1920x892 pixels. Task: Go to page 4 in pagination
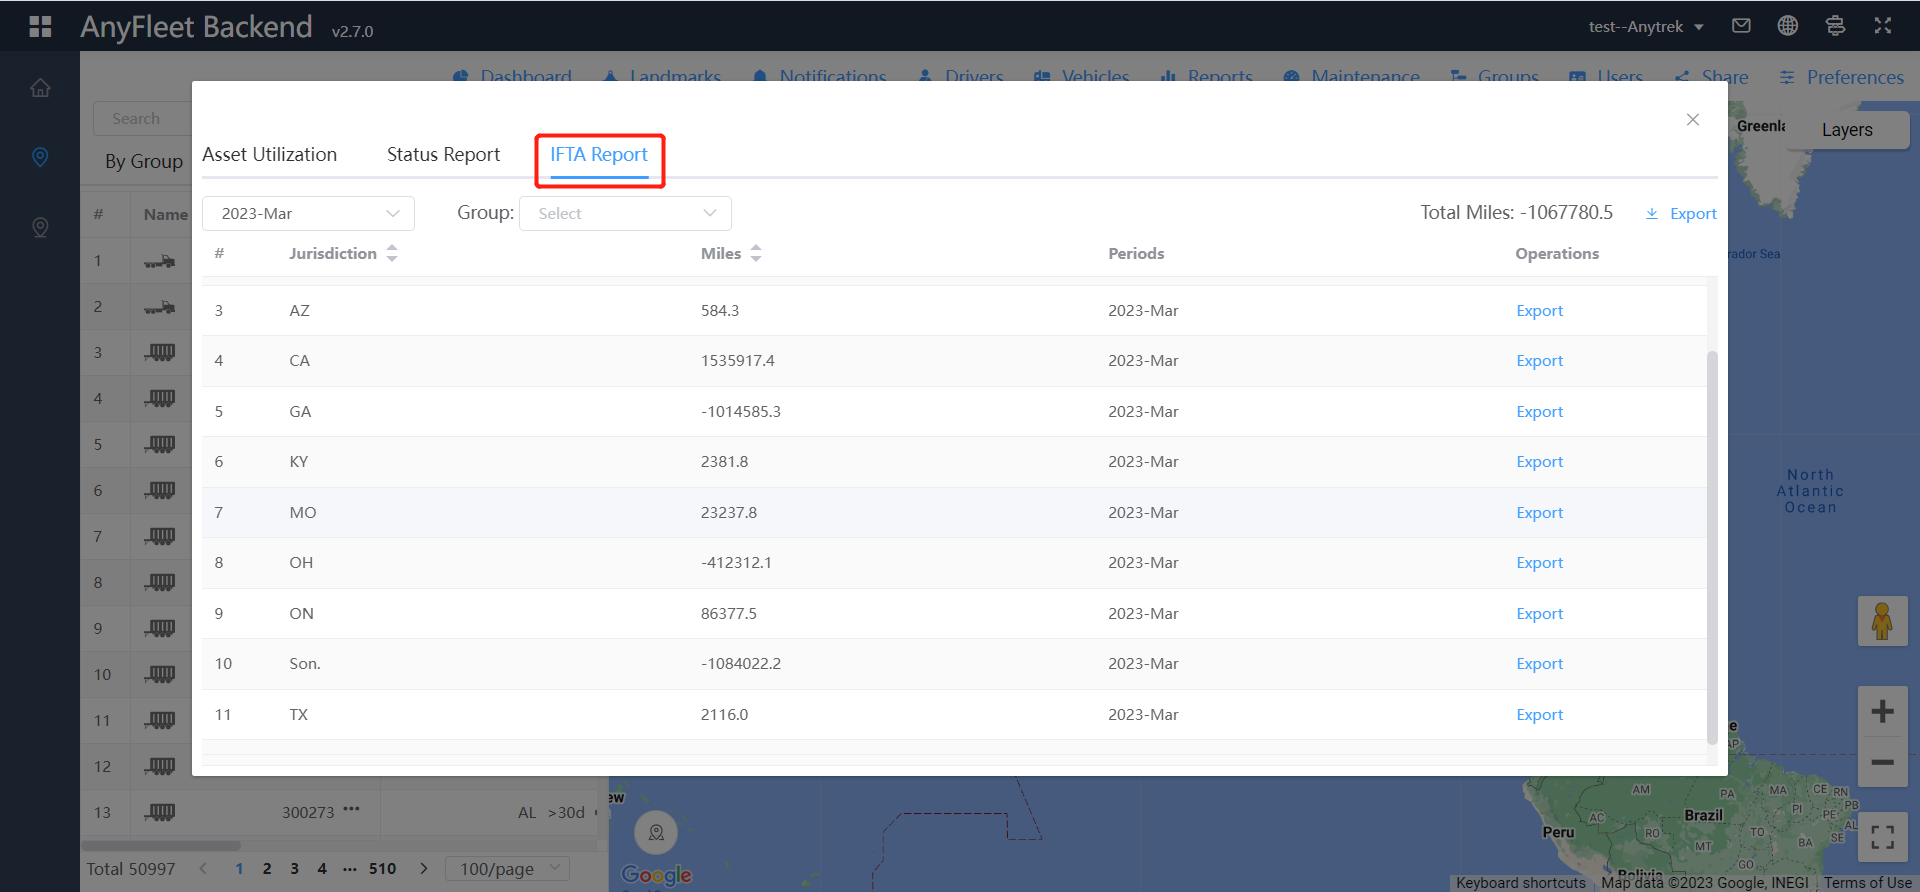[x=322, y=868]
